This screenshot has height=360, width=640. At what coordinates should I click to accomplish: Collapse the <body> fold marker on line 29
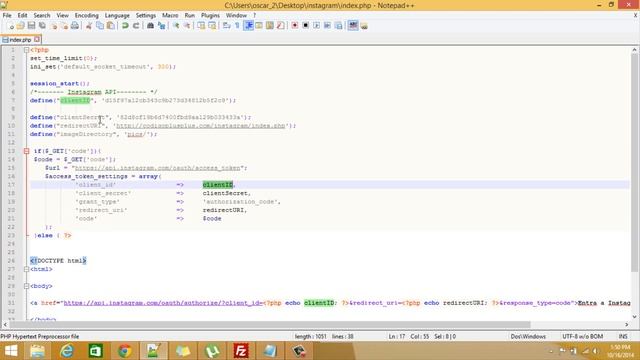pyautogui.click(x=26, y=286)
